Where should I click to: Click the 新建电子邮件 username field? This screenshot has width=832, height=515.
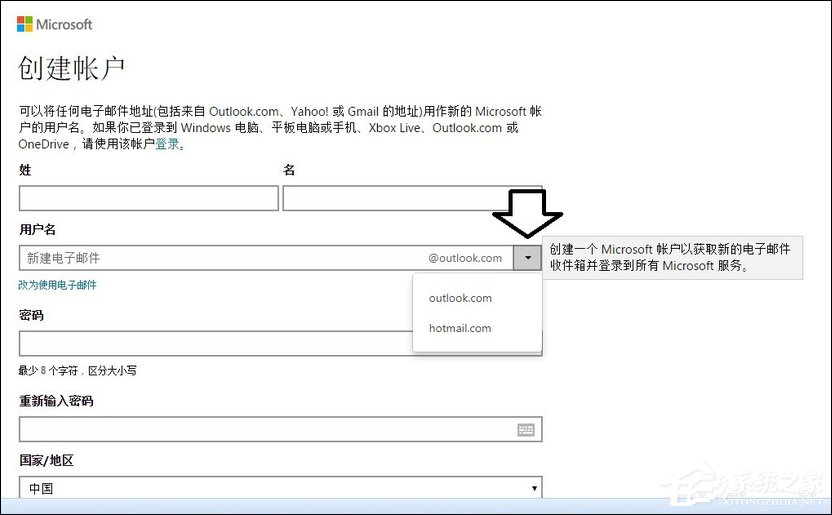click(x=266, y=258)
